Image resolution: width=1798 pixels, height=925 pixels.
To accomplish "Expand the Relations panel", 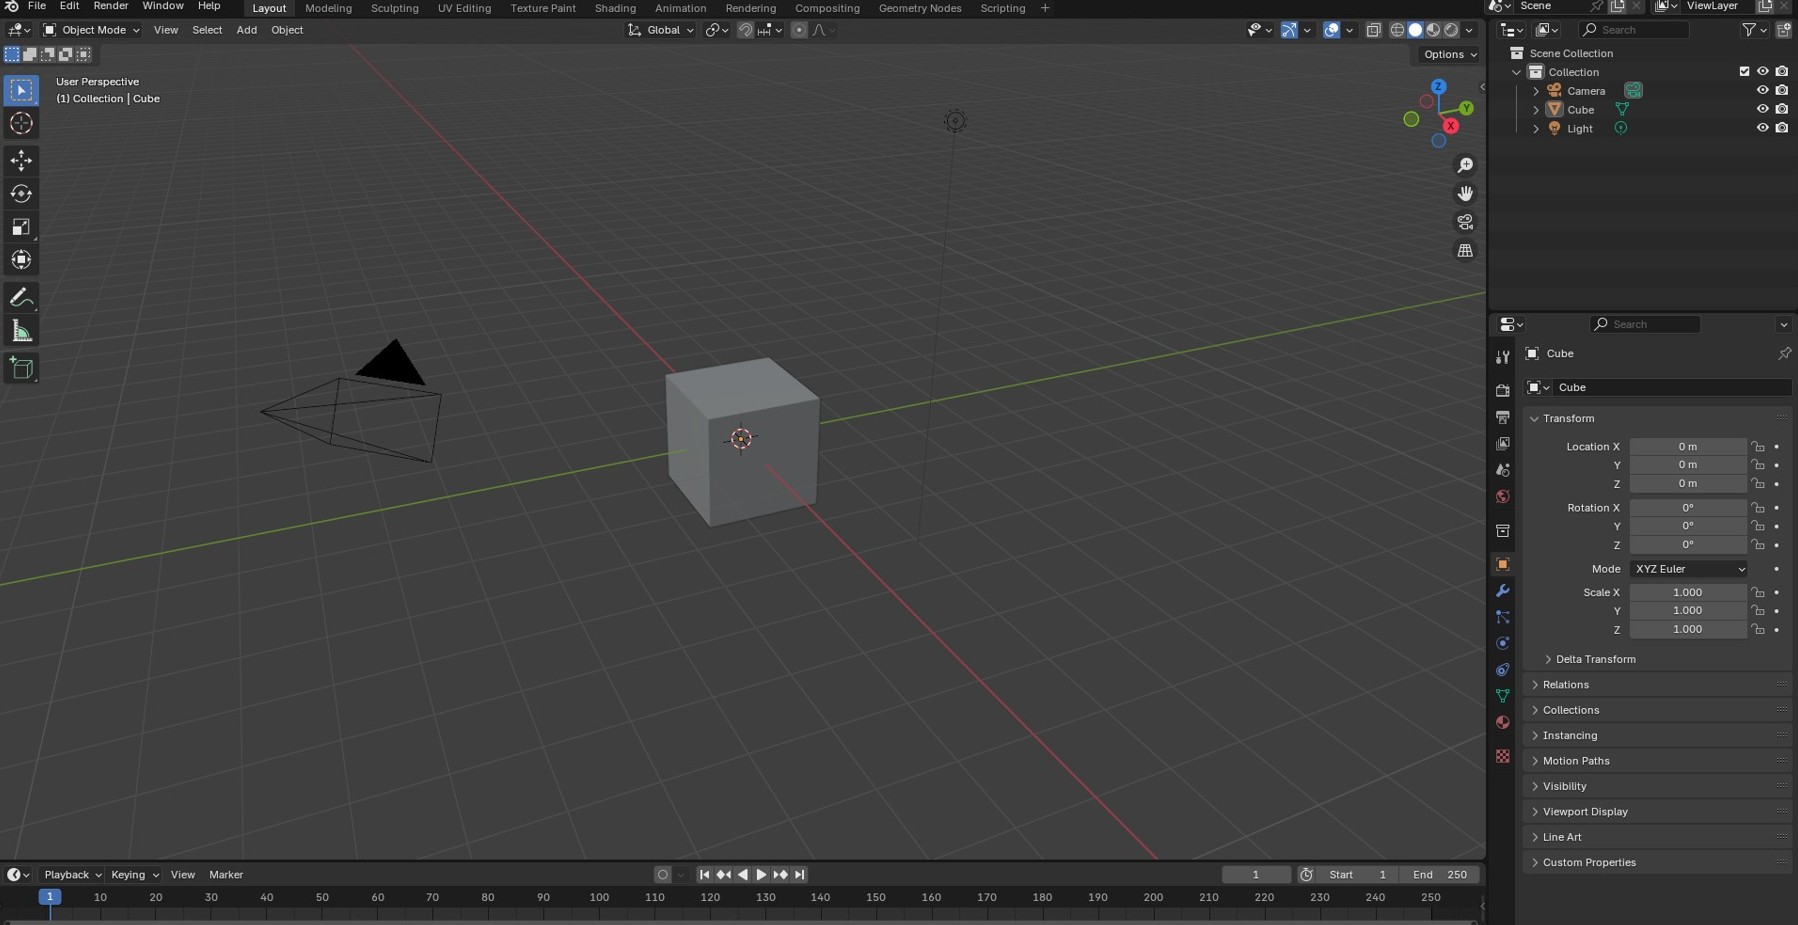I will click(1565, 685).
